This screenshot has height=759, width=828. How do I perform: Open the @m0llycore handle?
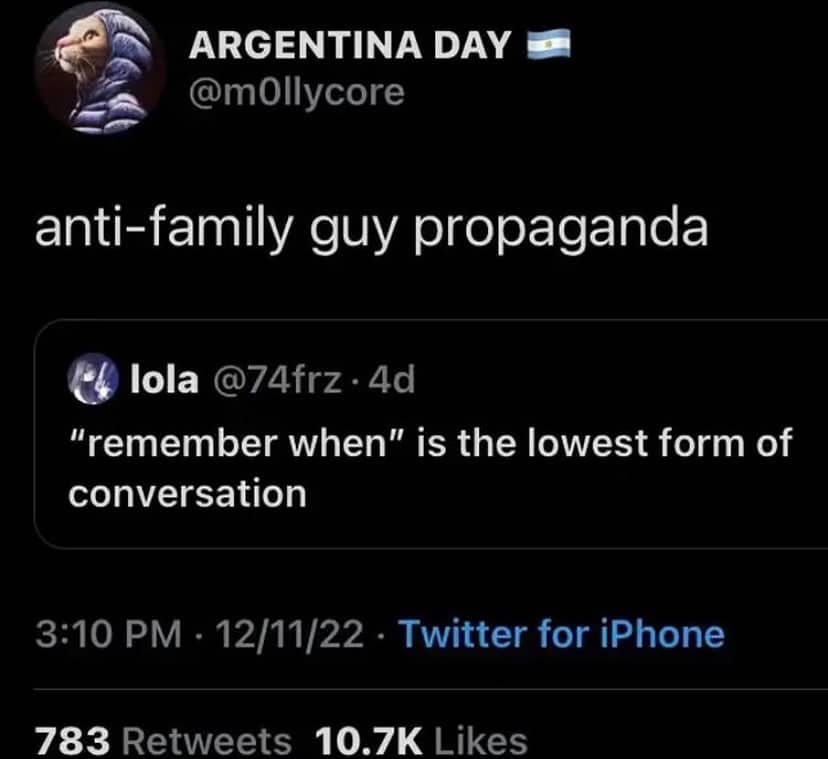(x=297, y=92)
